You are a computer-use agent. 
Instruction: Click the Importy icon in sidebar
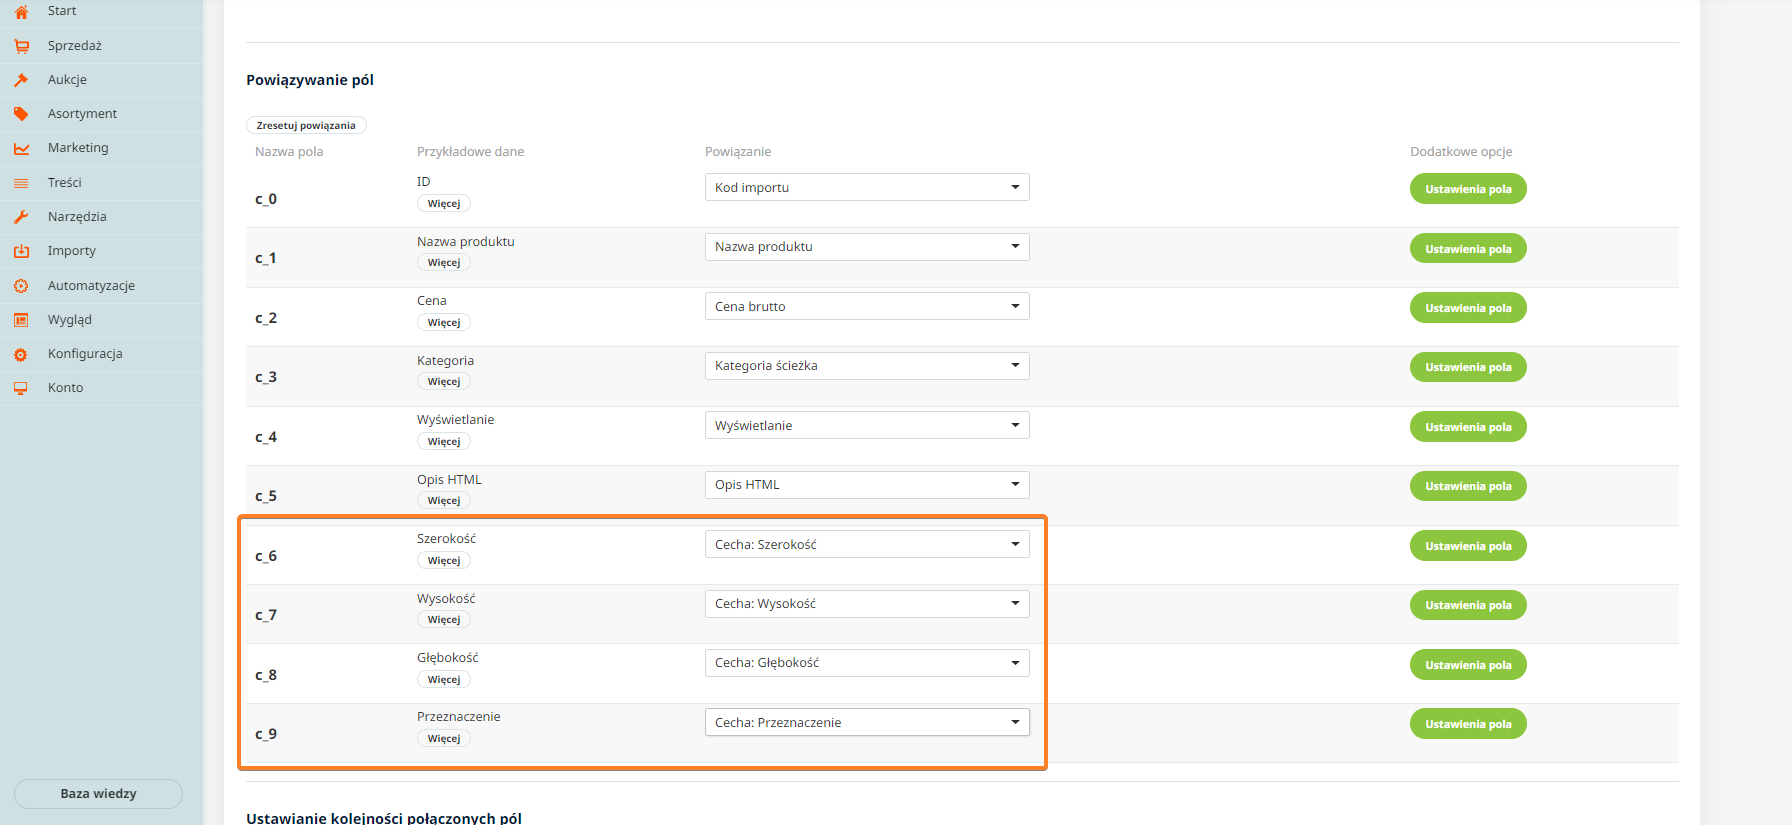(21, 251)
